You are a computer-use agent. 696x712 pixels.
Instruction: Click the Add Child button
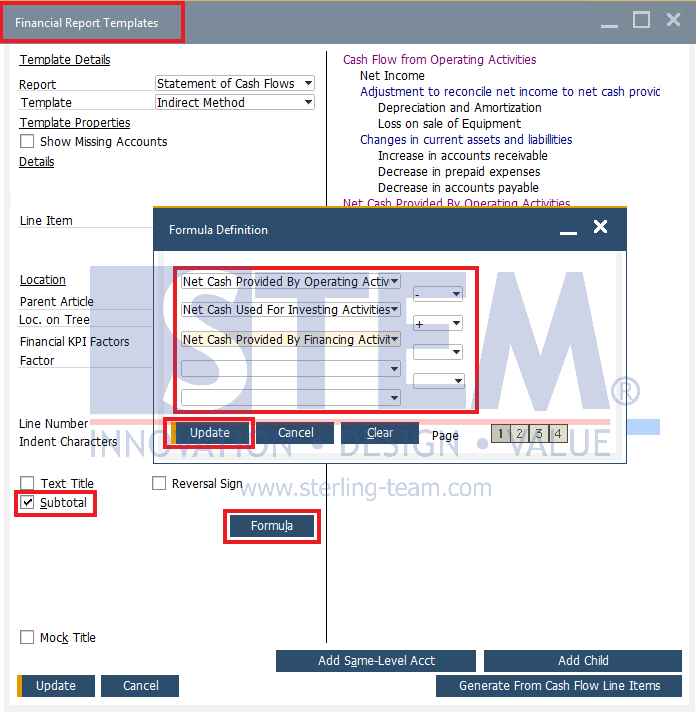point(583,661)
